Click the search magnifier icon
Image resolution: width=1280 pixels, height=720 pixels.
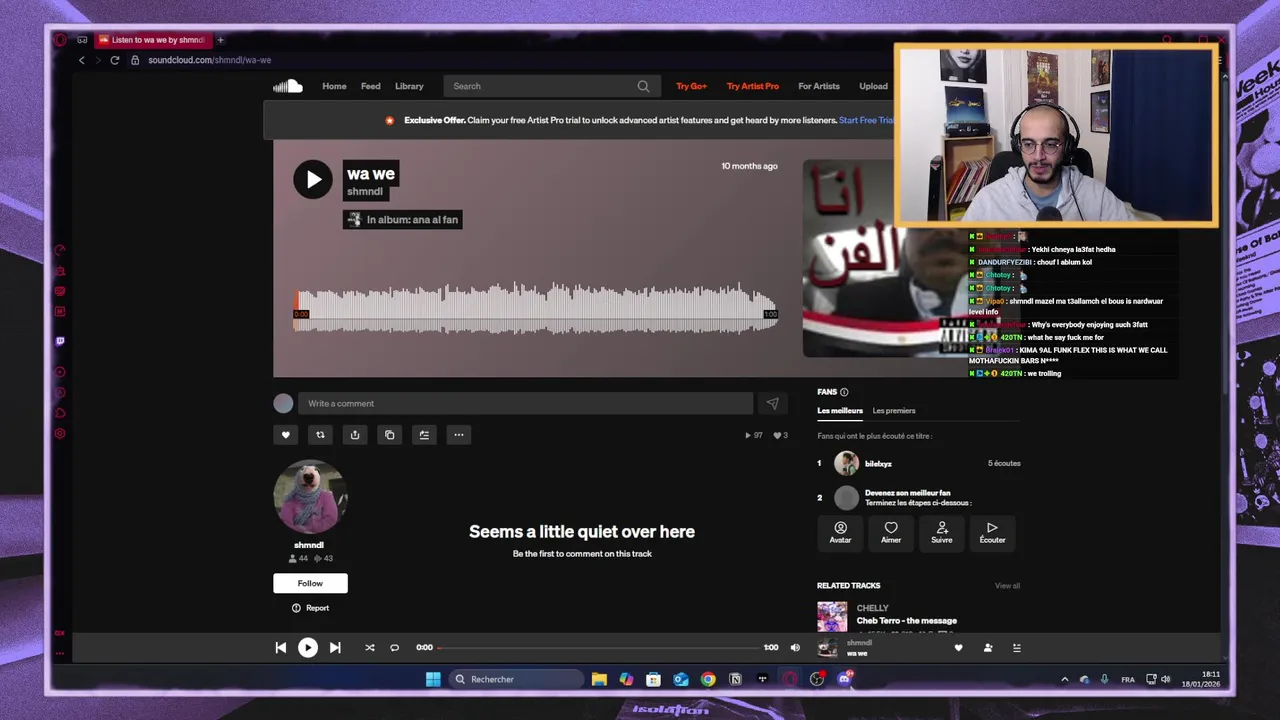click(x=643, y=86)
